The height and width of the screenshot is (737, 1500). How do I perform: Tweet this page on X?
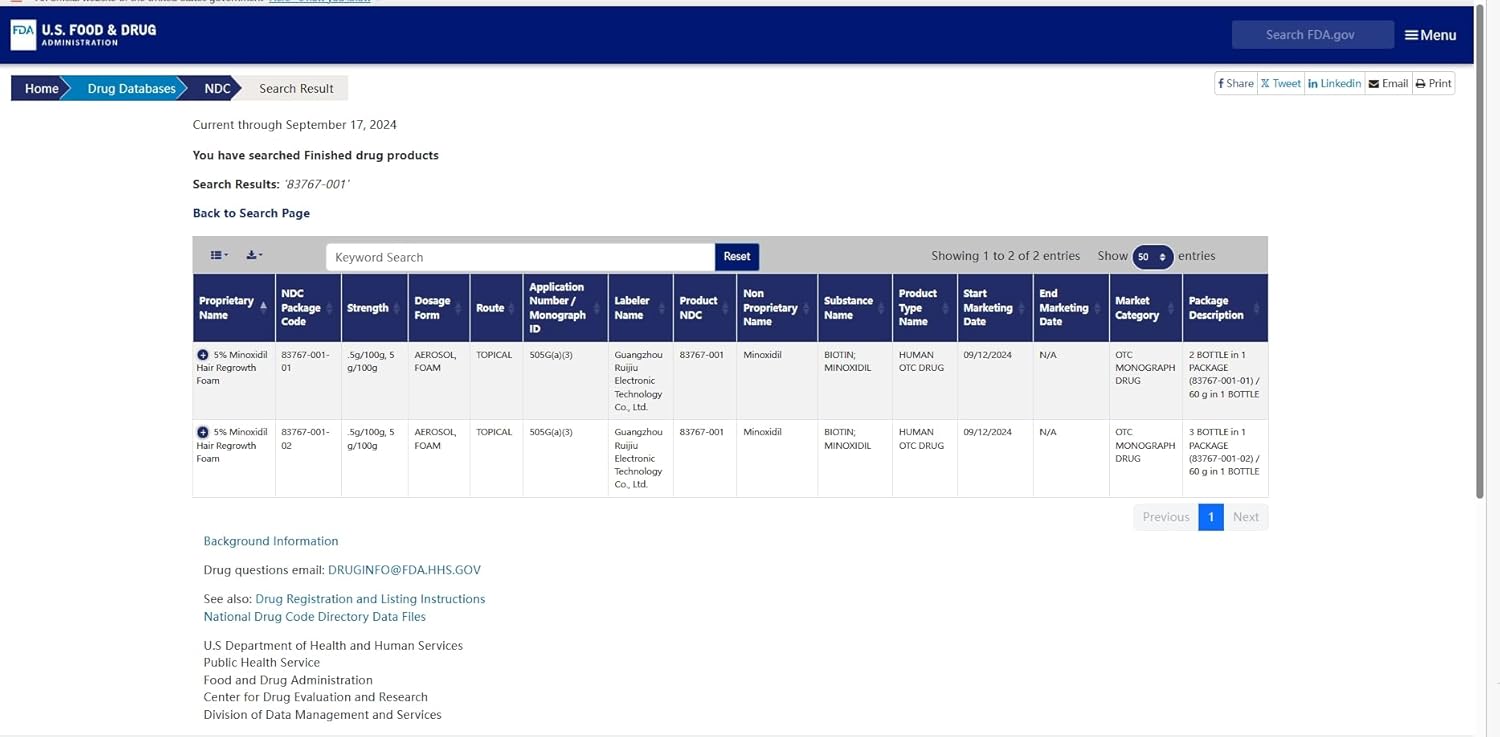point(1281,84)
